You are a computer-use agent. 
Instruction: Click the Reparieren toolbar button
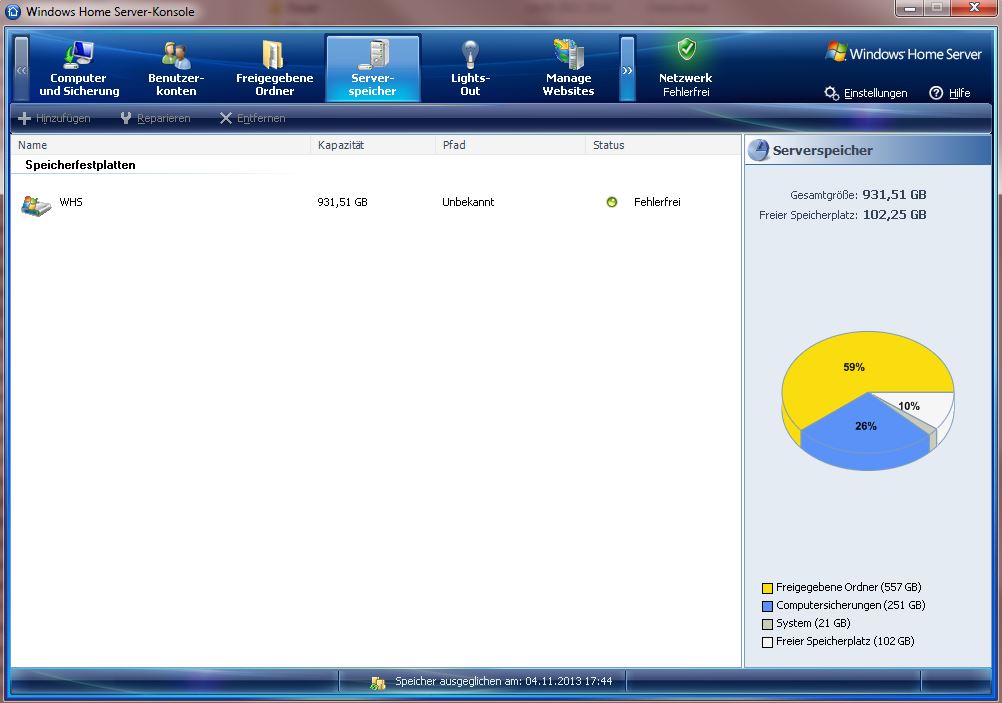[x=155, y=118]
